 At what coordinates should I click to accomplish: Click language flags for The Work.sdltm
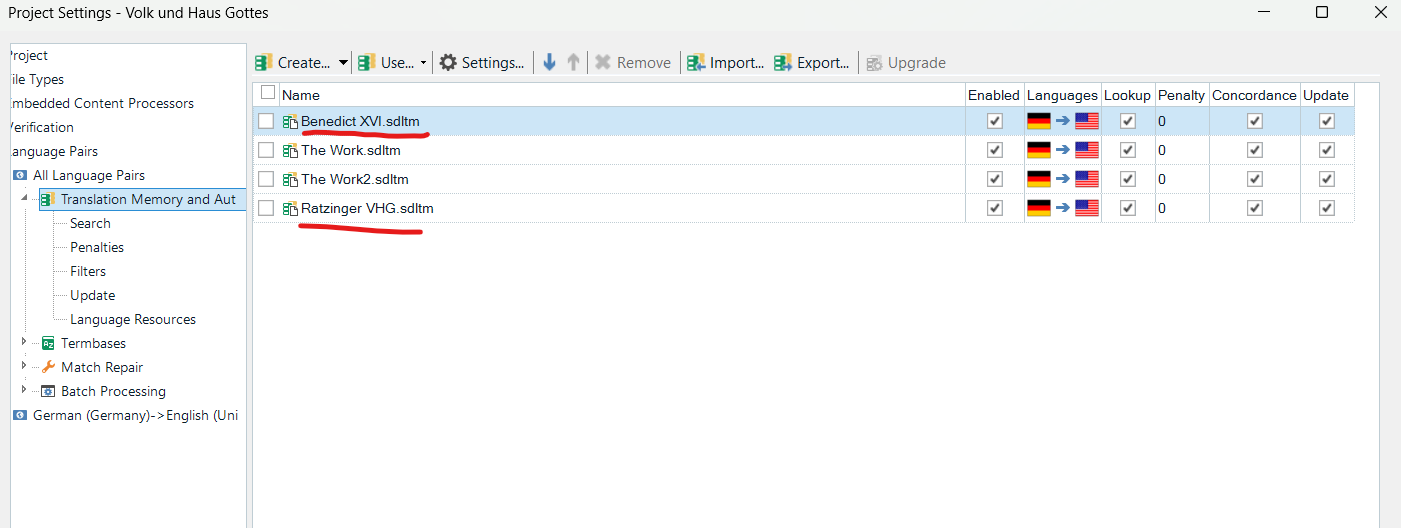(1062, 150)
